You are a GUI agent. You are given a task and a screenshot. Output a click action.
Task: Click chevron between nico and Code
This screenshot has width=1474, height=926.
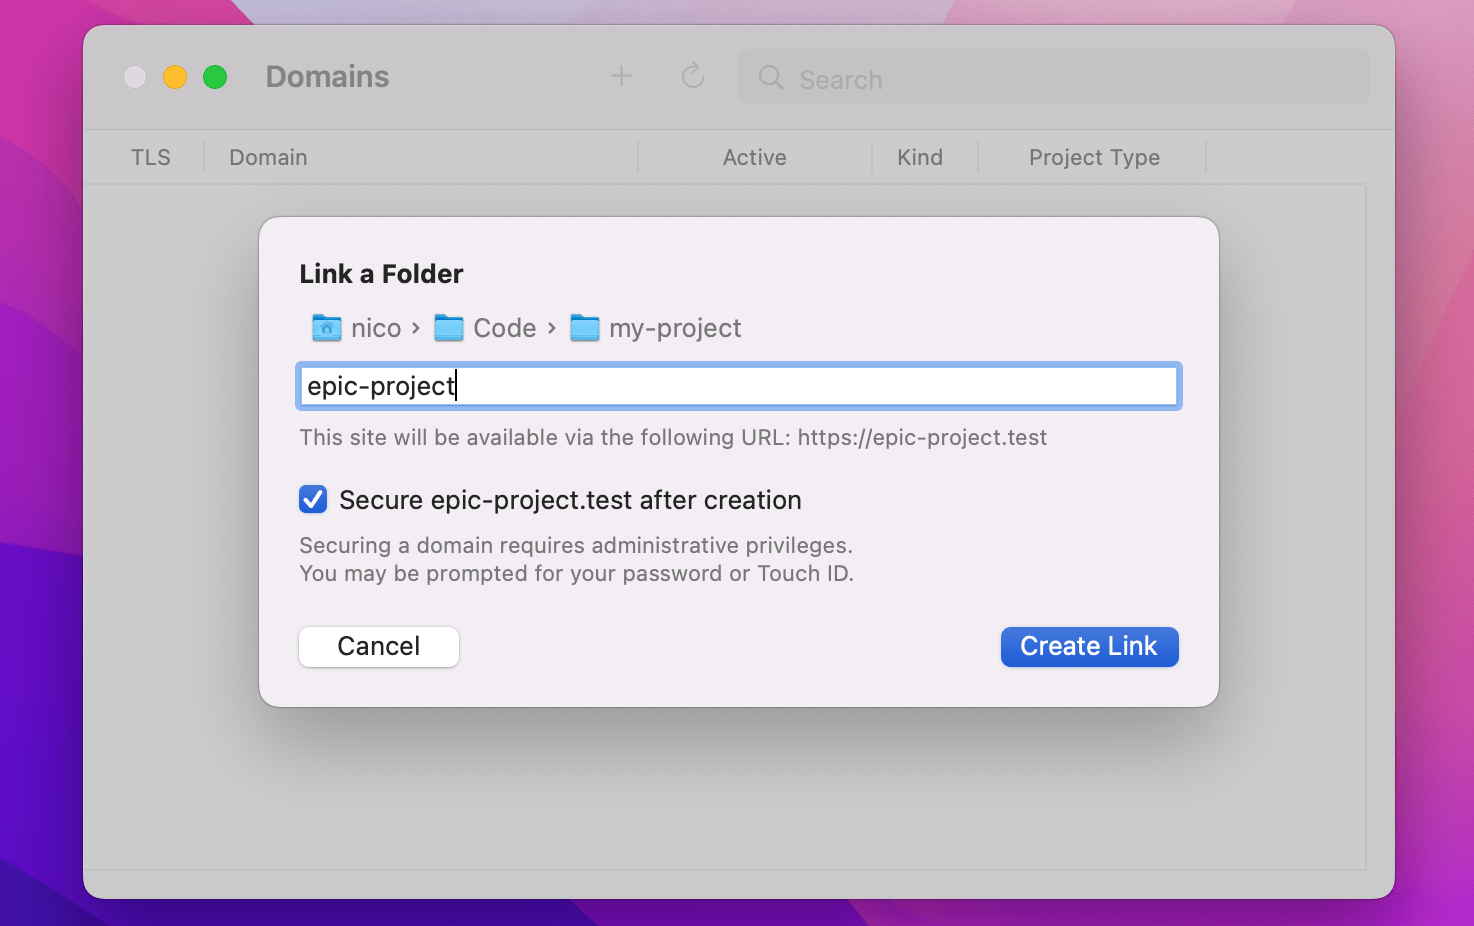(x=416, y=328)
